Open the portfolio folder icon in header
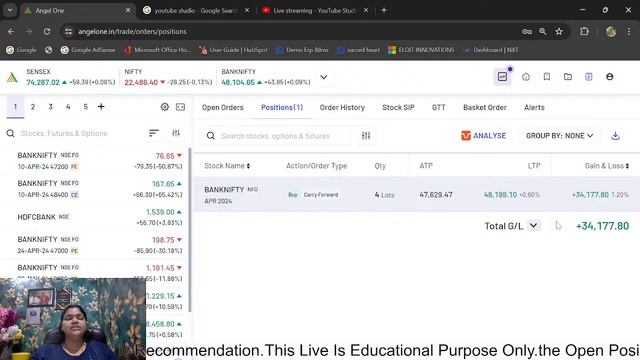This screenshot has width=640, height=360. tap(568, 77)
